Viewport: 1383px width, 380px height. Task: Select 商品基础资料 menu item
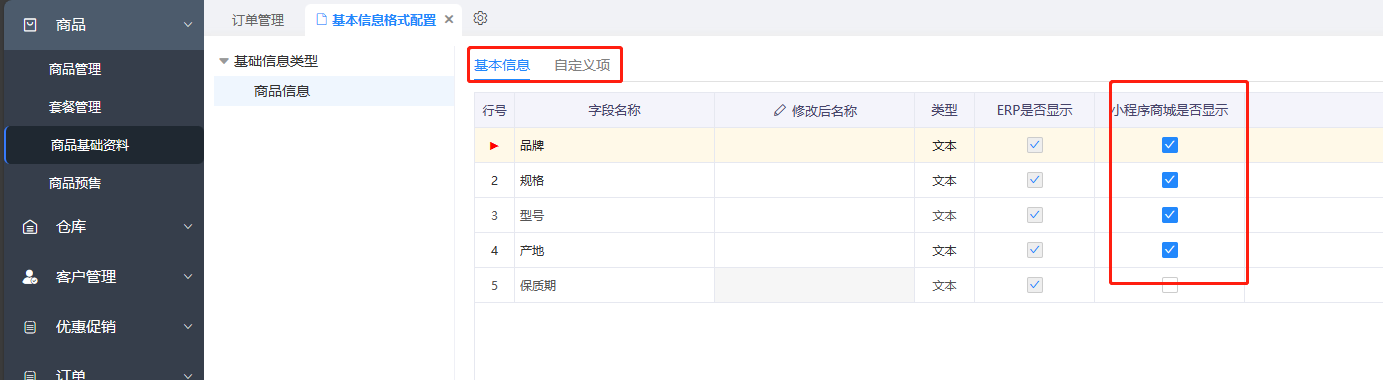104,145
